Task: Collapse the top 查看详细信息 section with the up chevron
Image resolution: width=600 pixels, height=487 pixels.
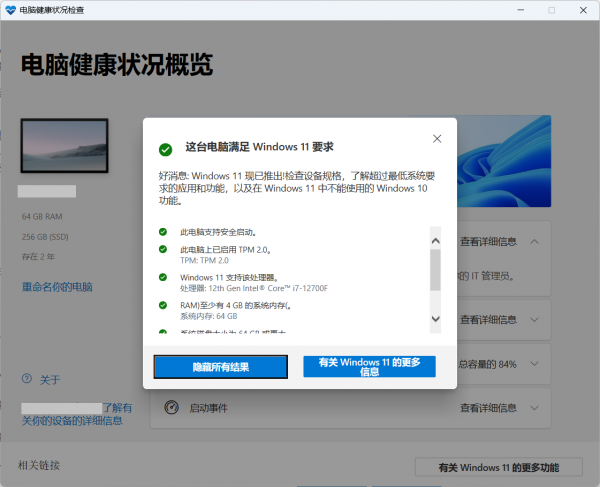Action: [x=535, y=242]
